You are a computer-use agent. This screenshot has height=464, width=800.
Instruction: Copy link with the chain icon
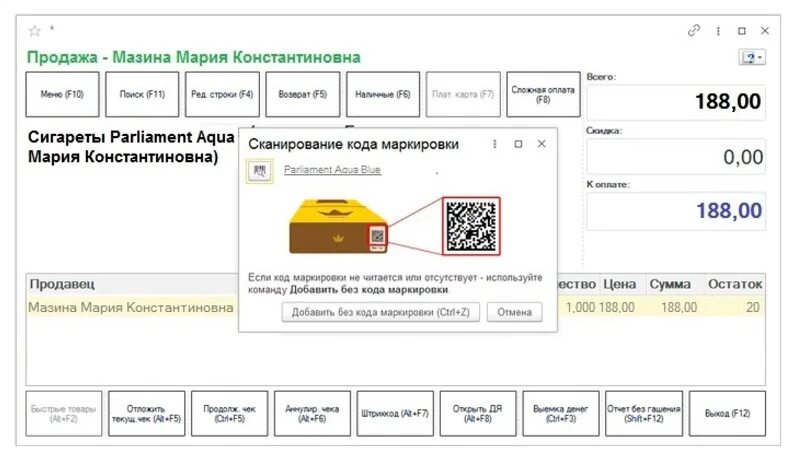point(694,31)
